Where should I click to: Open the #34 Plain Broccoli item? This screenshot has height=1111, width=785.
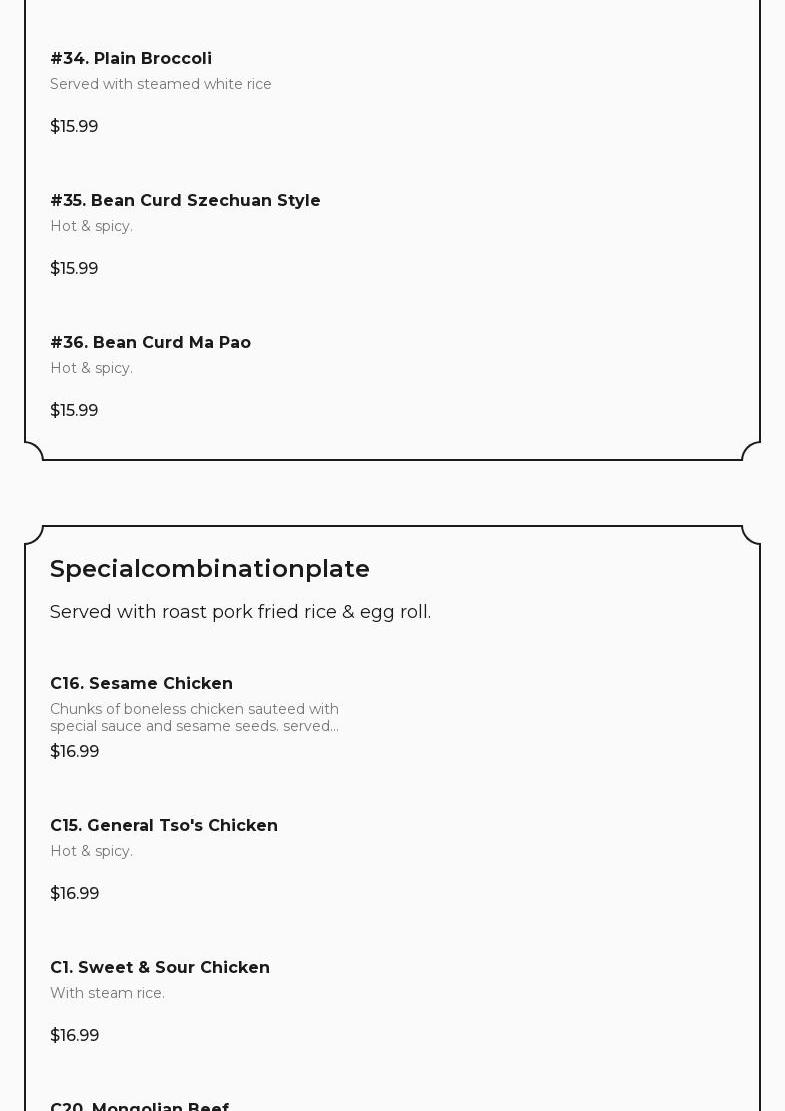pyautogui.click(x=131, y=58)
